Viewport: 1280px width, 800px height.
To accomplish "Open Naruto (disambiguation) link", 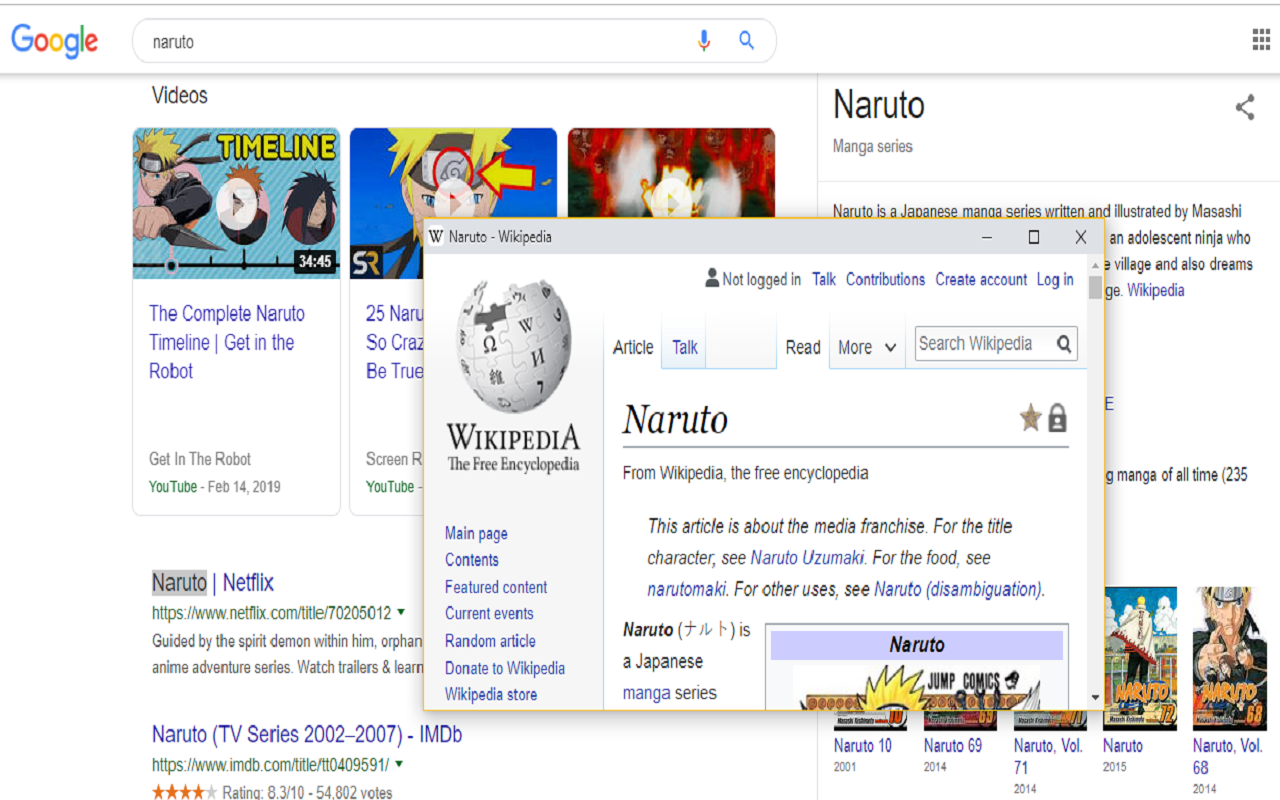I will click(x=957, y=589).
